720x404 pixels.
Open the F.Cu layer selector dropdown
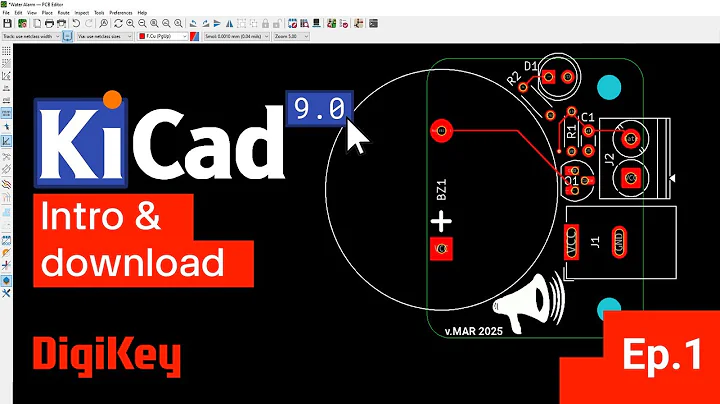point(163,36)
